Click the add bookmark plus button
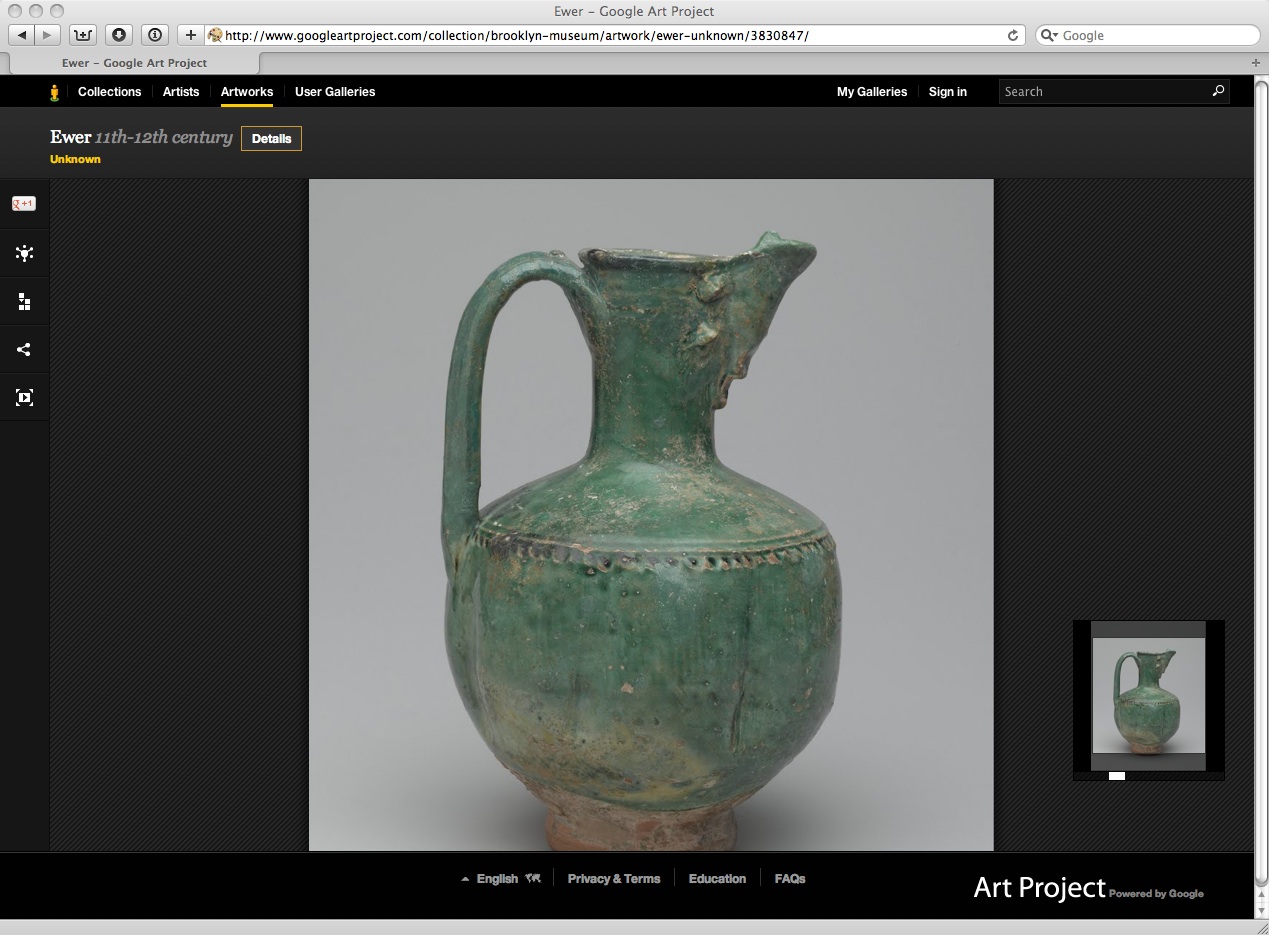This screenshot has height=935, width=1269. click(x=190, y=35)
